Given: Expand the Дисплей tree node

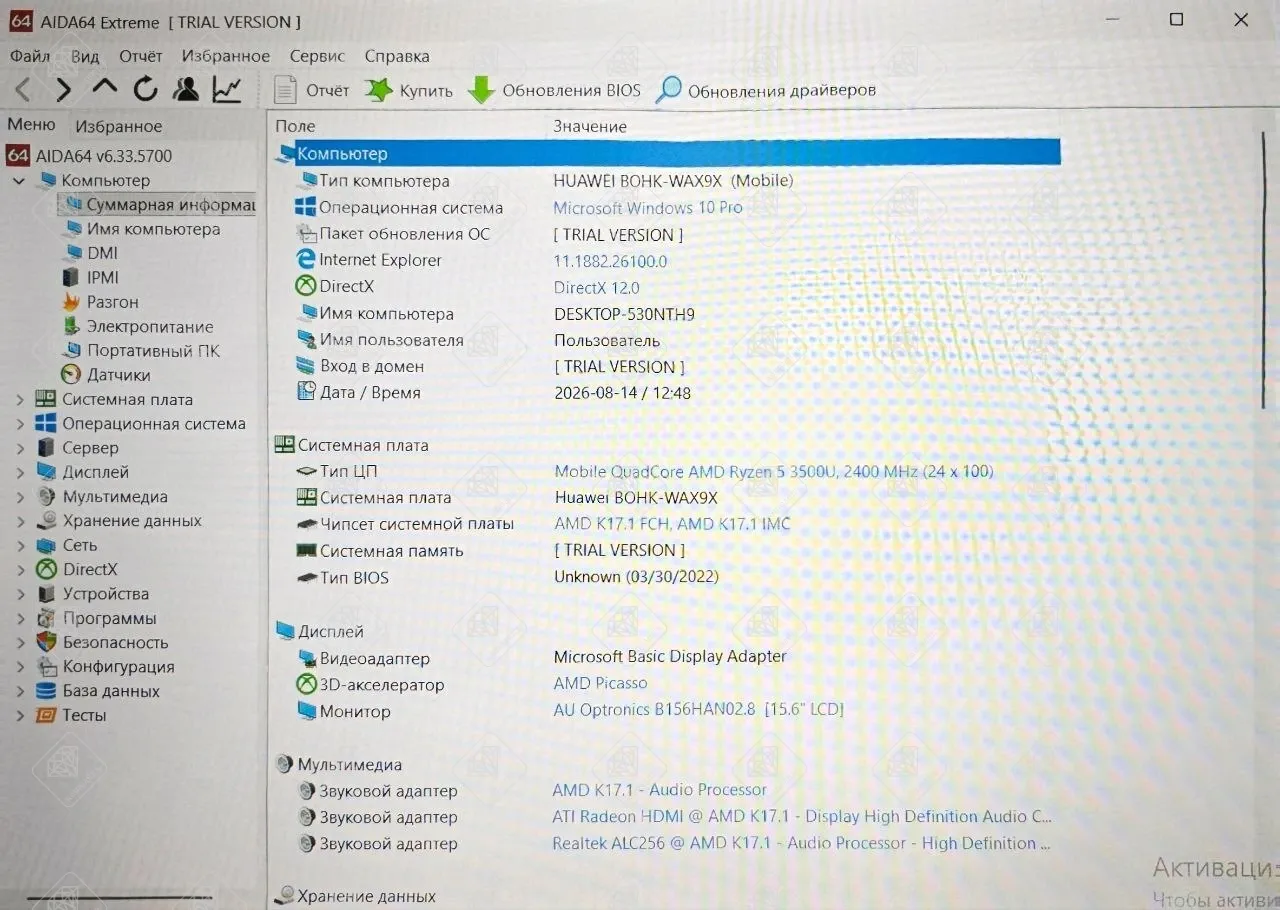Looking at the screenshot, I should click(x=19, y=472).
